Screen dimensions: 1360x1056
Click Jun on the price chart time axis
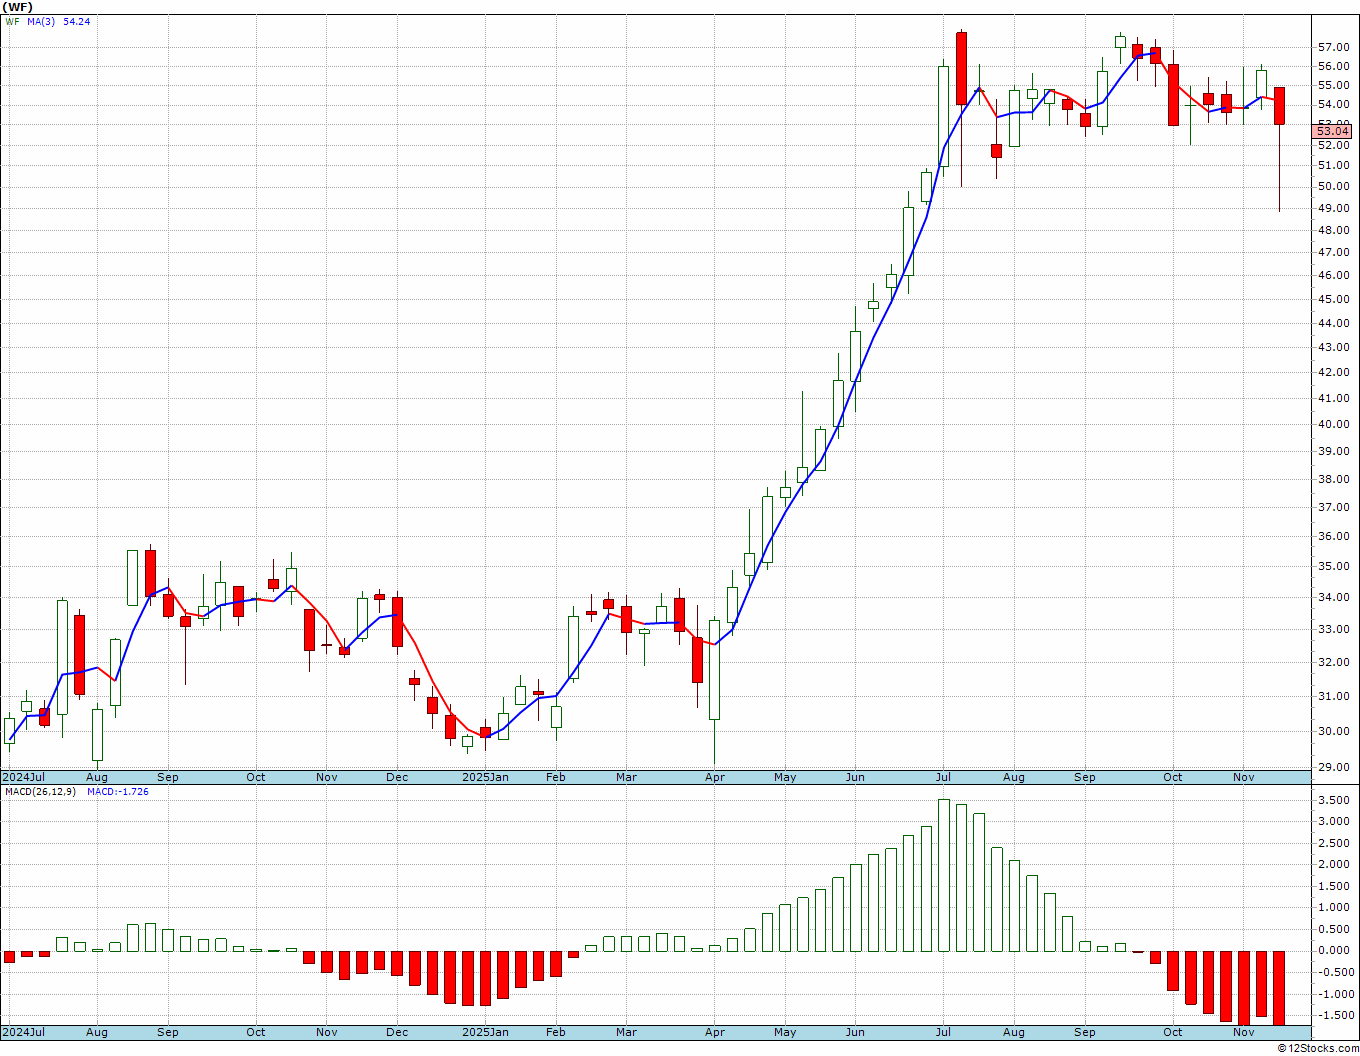pyautogui.click(x=855, y=777)
